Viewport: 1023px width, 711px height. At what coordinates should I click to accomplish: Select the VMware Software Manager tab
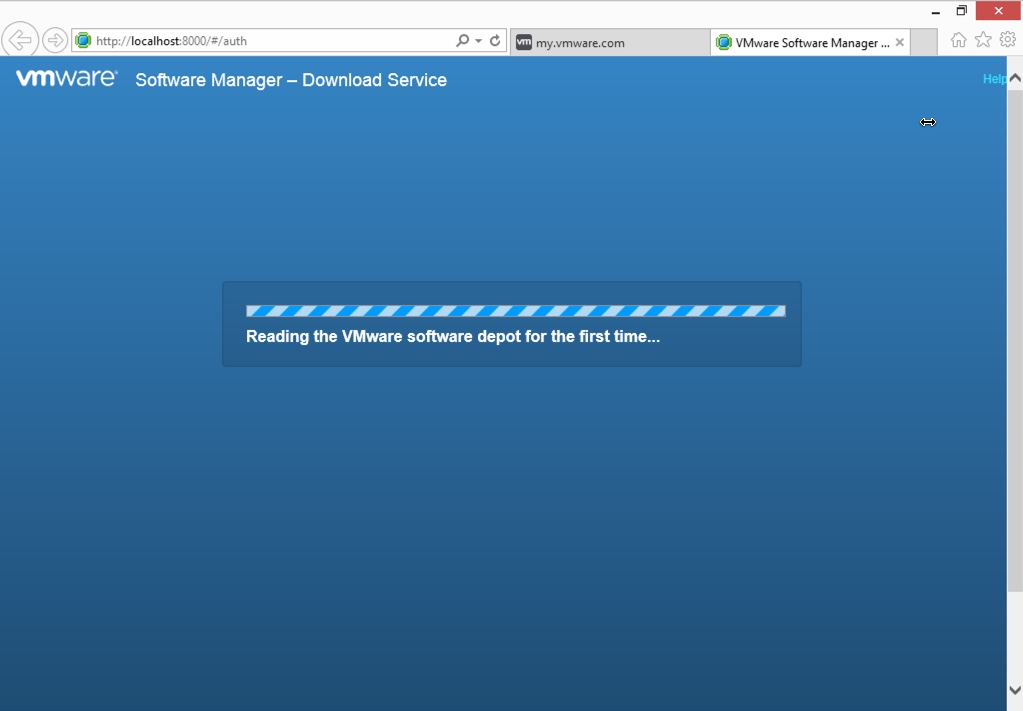tap(805, 42)
